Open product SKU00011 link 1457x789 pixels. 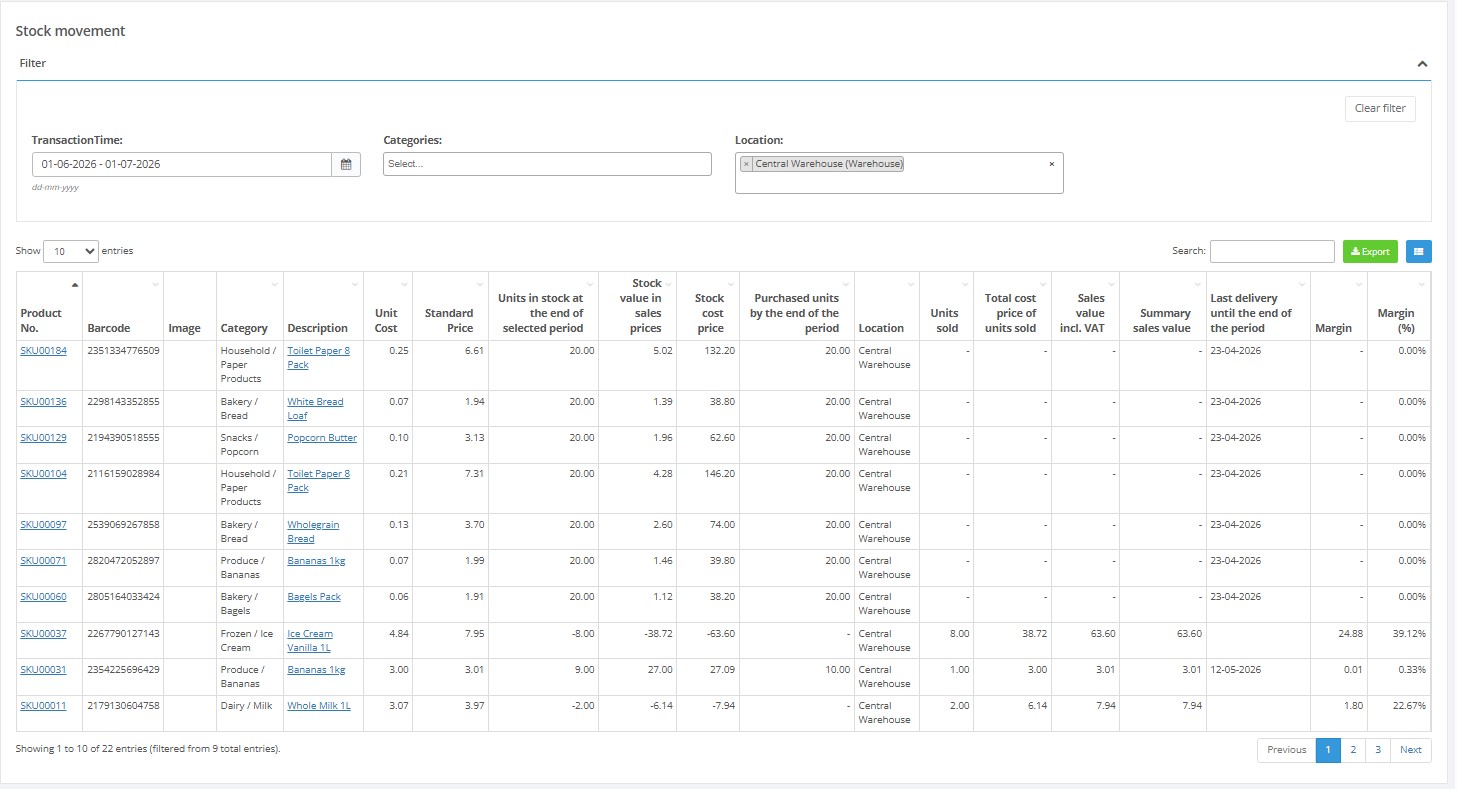[x=43, y=706]
